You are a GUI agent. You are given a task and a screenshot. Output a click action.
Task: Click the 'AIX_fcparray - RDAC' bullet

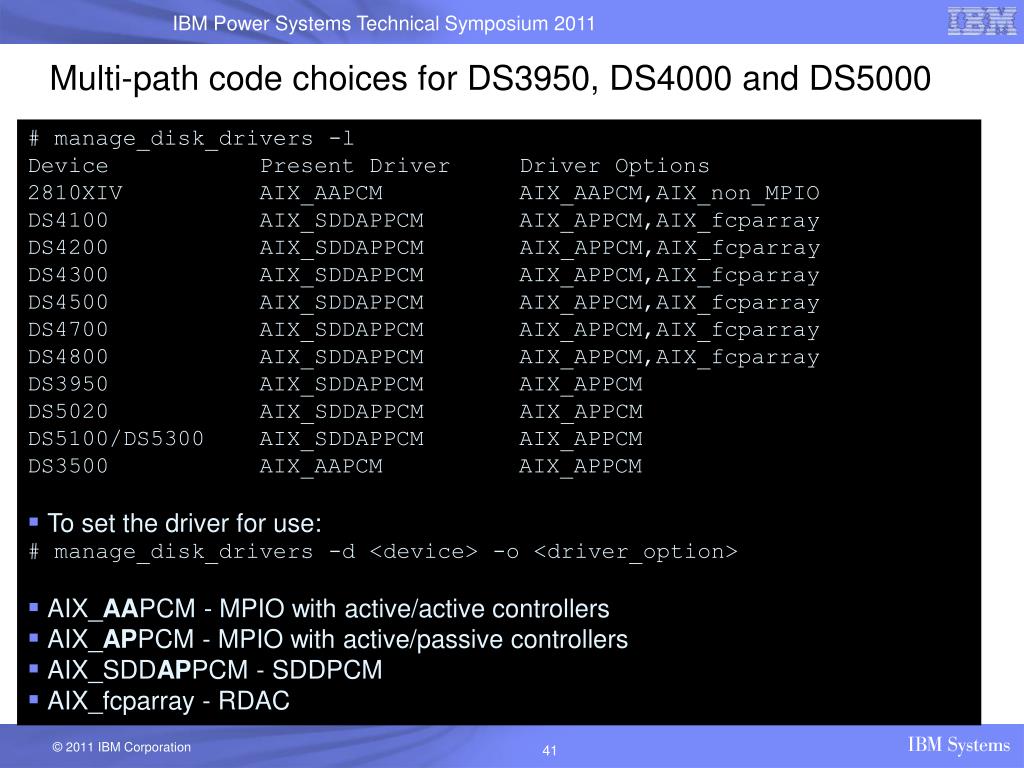(168, 701)
